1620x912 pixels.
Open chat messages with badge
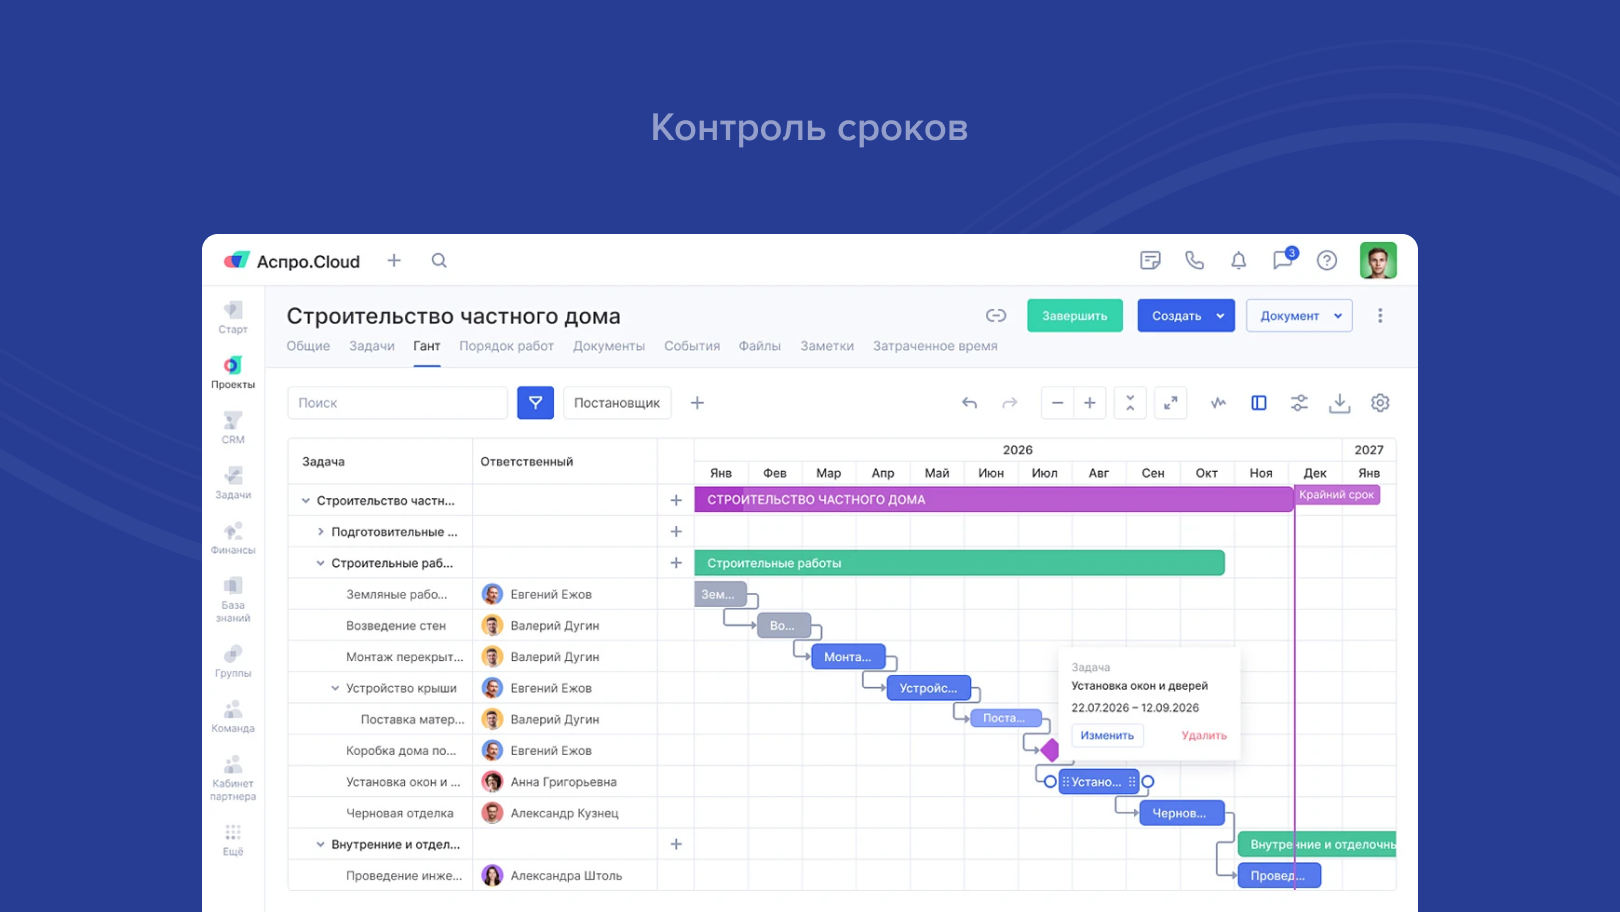point(1283,260)
